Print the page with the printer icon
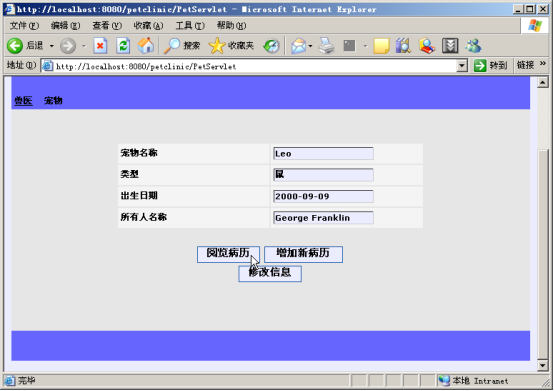This screenshot has width=554, height=391. (x=326, y=46)
